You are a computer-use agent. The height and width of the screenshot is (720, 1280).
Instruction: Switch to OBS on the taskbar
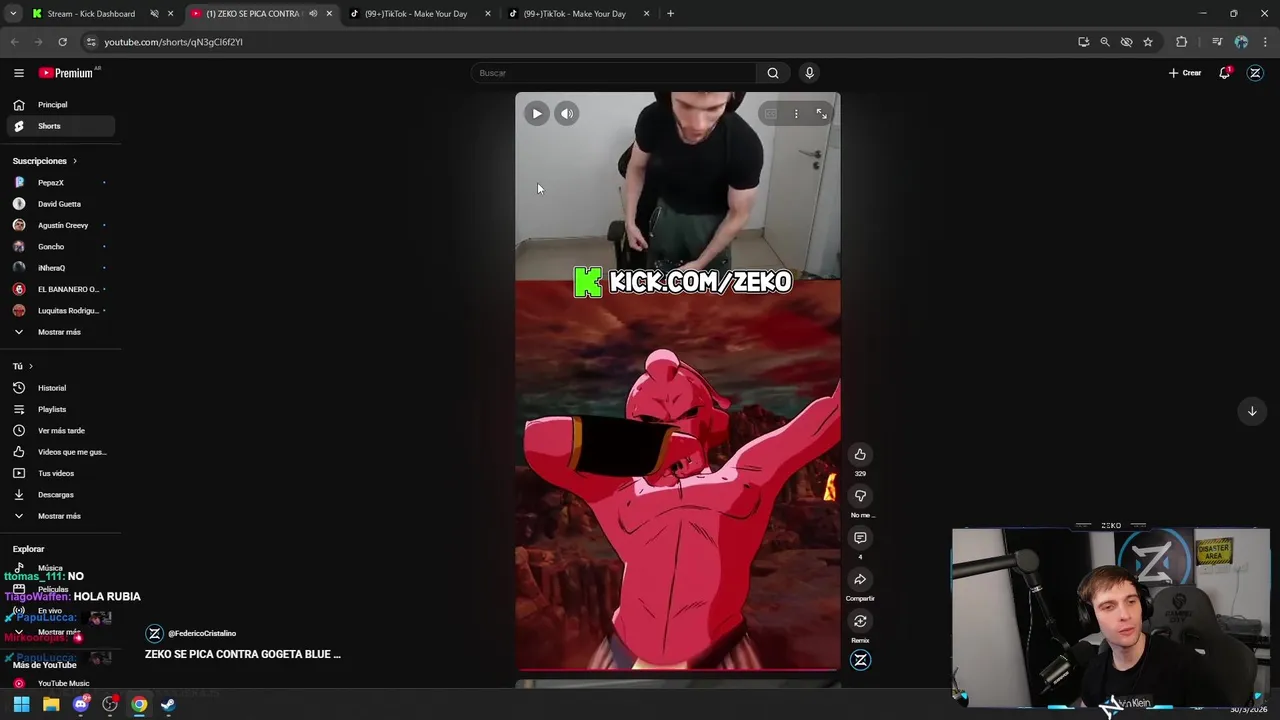pos(110,704)
